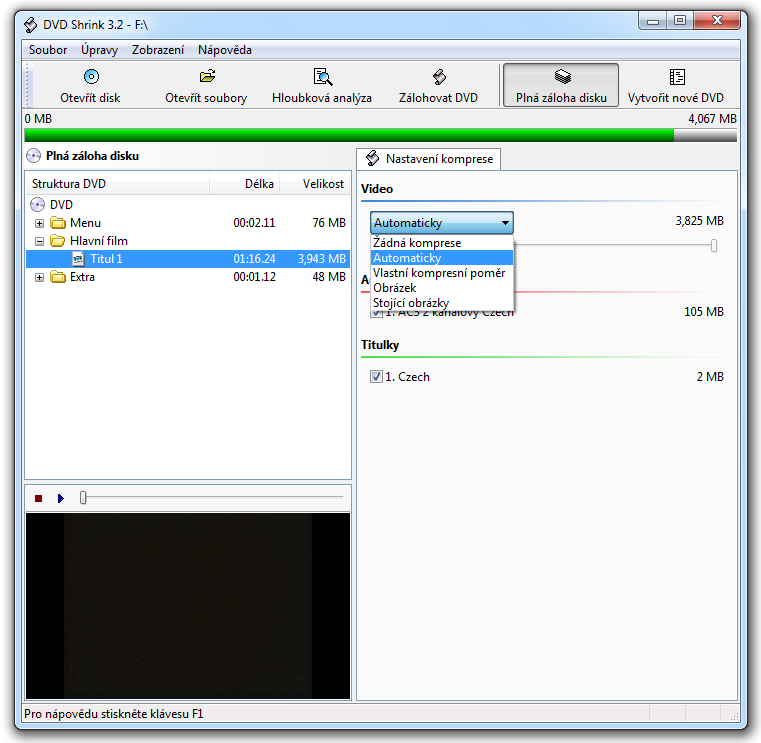Sort by Struktura DVD column header
The width and height of the screenshot is (761, 743).
(x=117, y=184)
